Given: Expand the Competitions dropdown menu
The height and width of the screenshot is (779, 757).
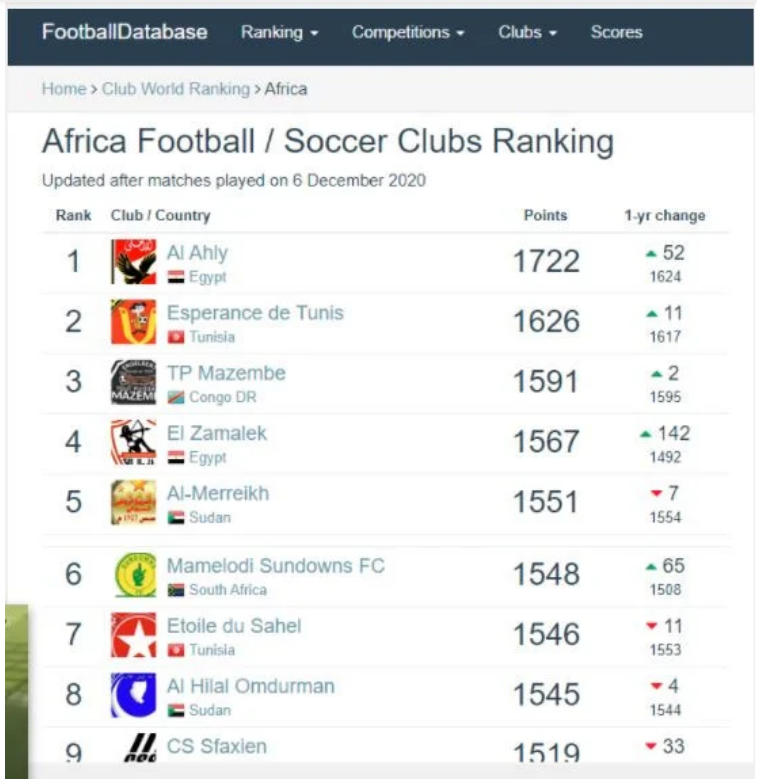Looking at the screenshot, I should (x=408, y=32).
